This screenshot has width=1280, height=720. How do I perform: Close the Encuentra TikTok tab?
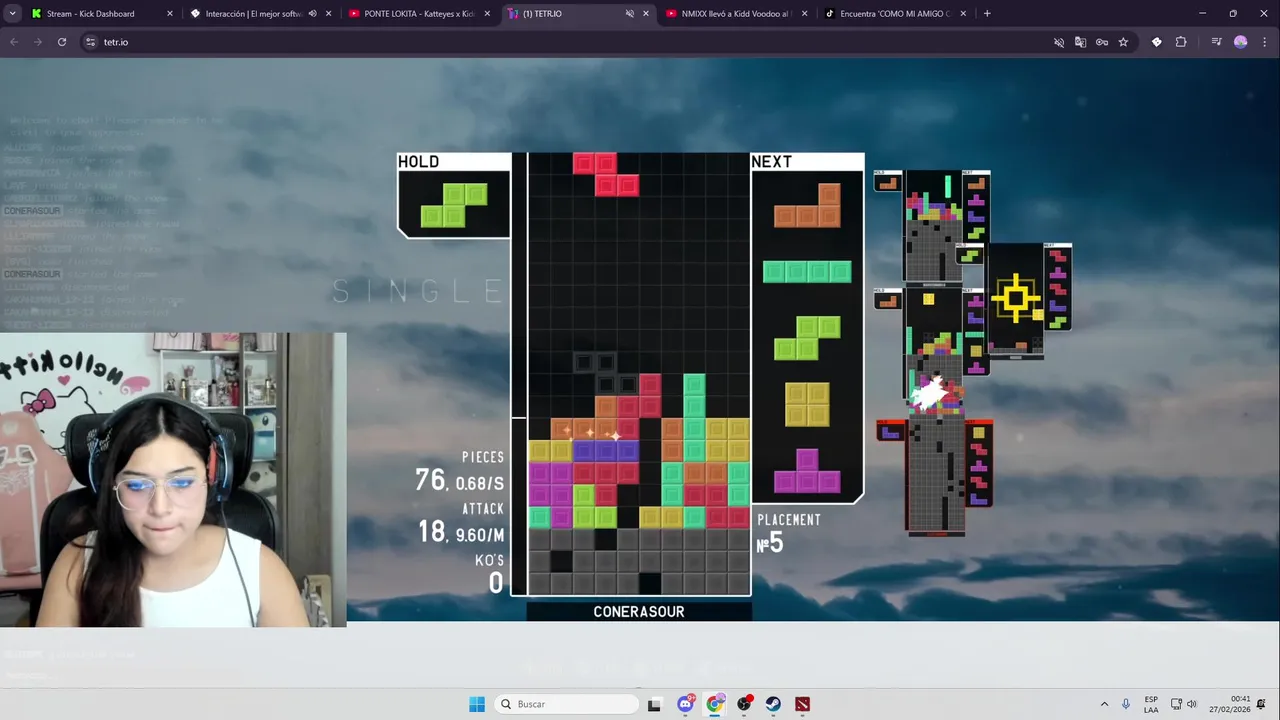(963, 14)
